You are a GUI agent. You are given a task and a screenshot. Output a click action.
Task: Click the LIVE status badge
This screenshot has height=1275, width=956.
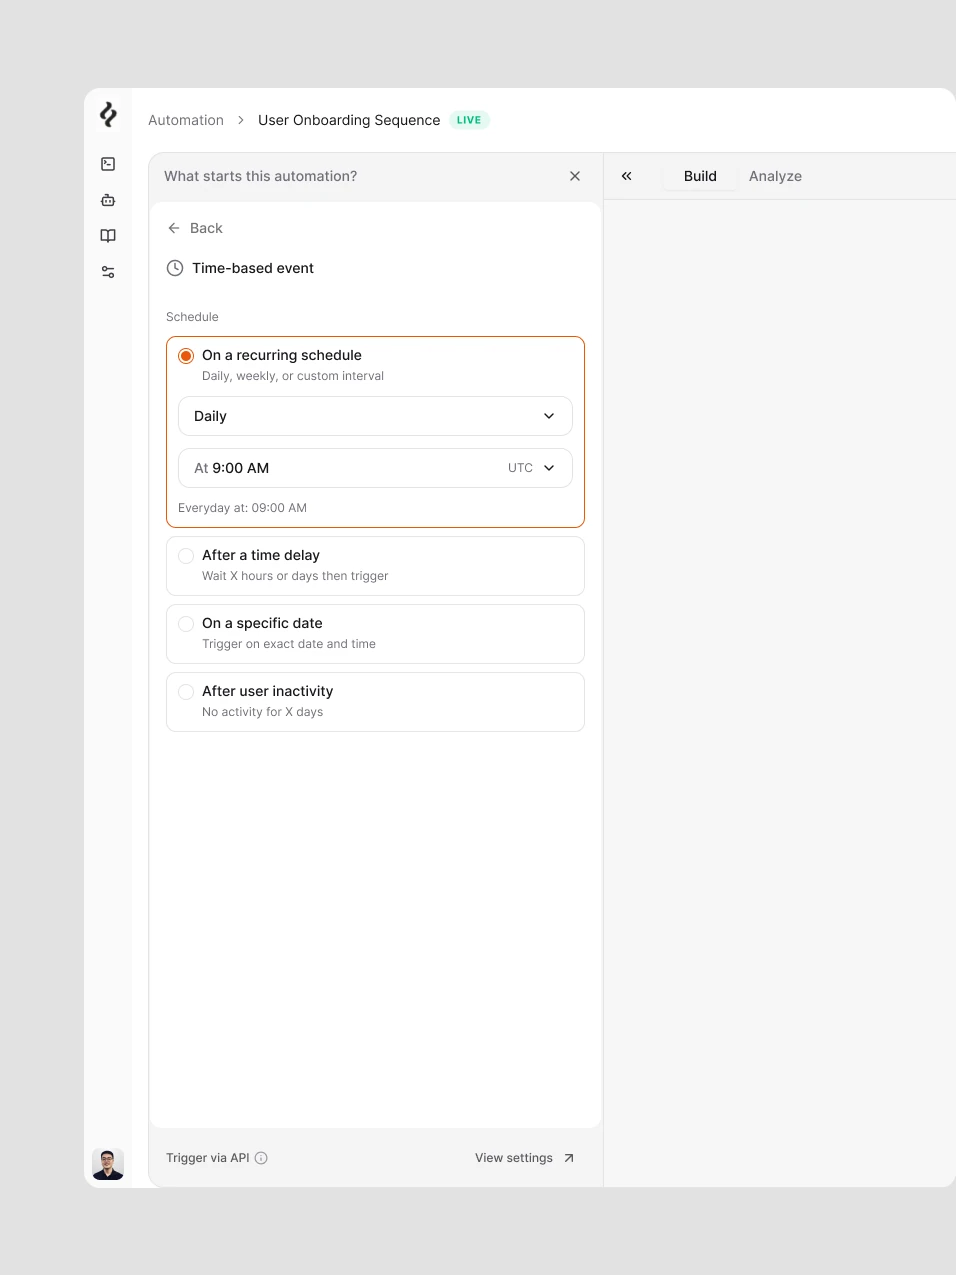click(469, 120)
